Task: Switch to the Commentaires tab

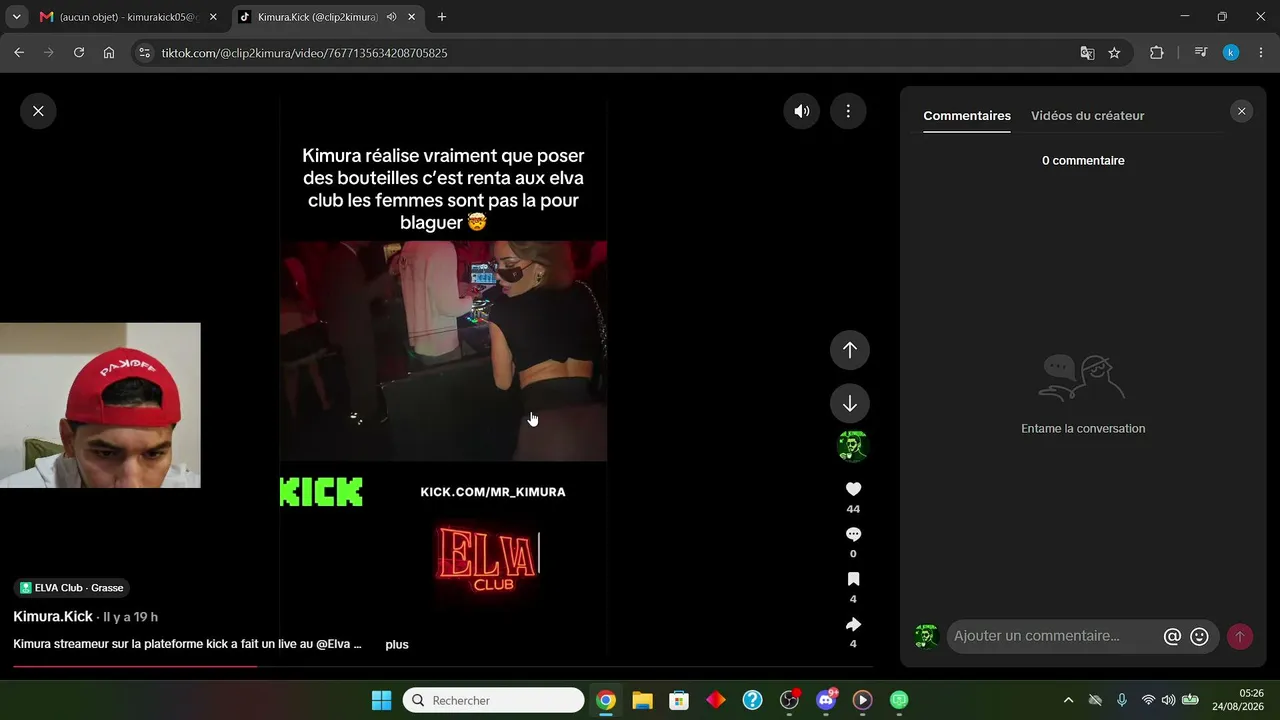Action: [967, 116]
